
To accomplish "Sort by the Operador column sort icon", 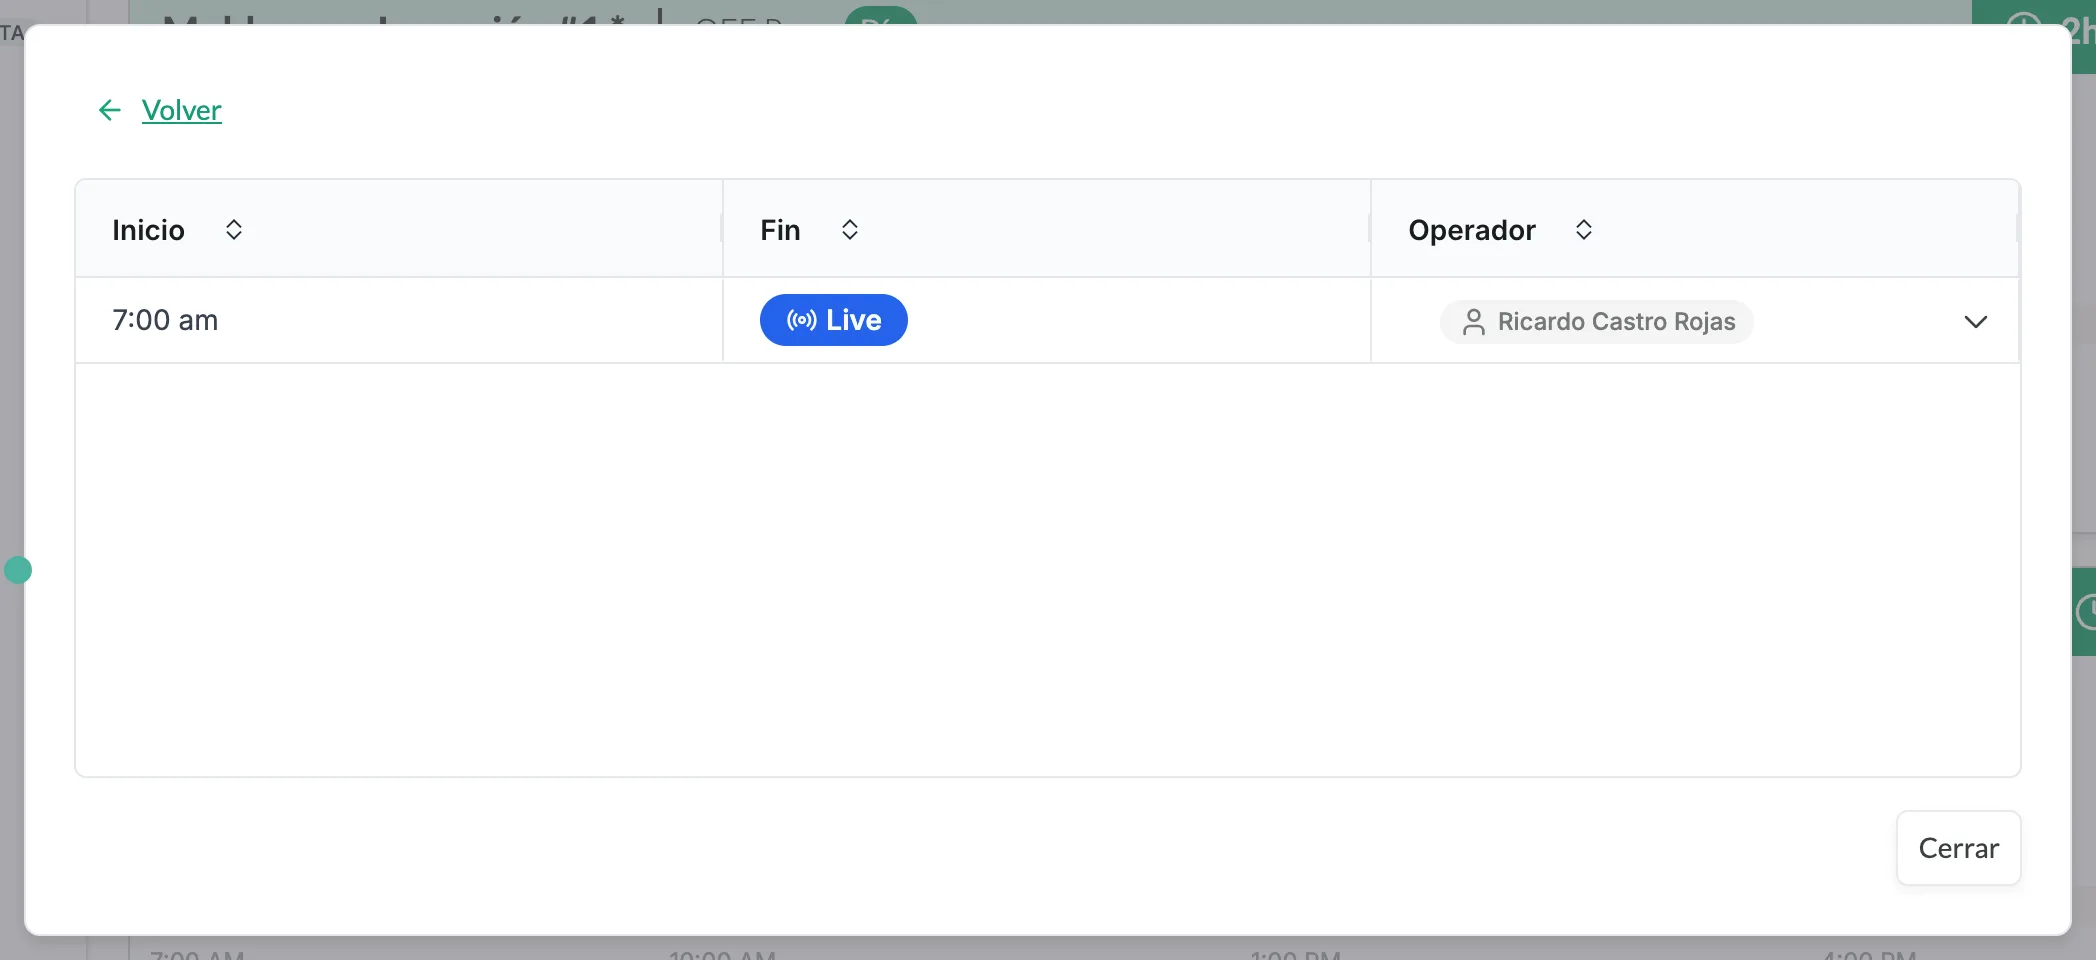I will (x=1584, y=230).
